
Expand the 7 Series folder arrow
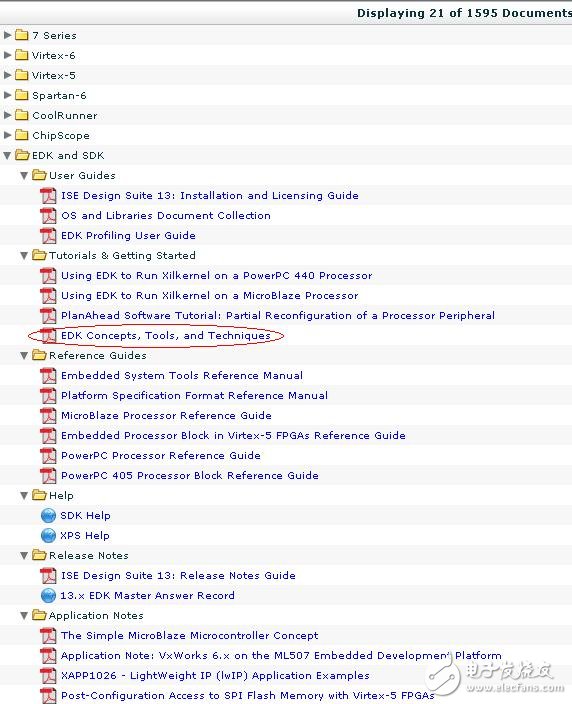point(7,35)
